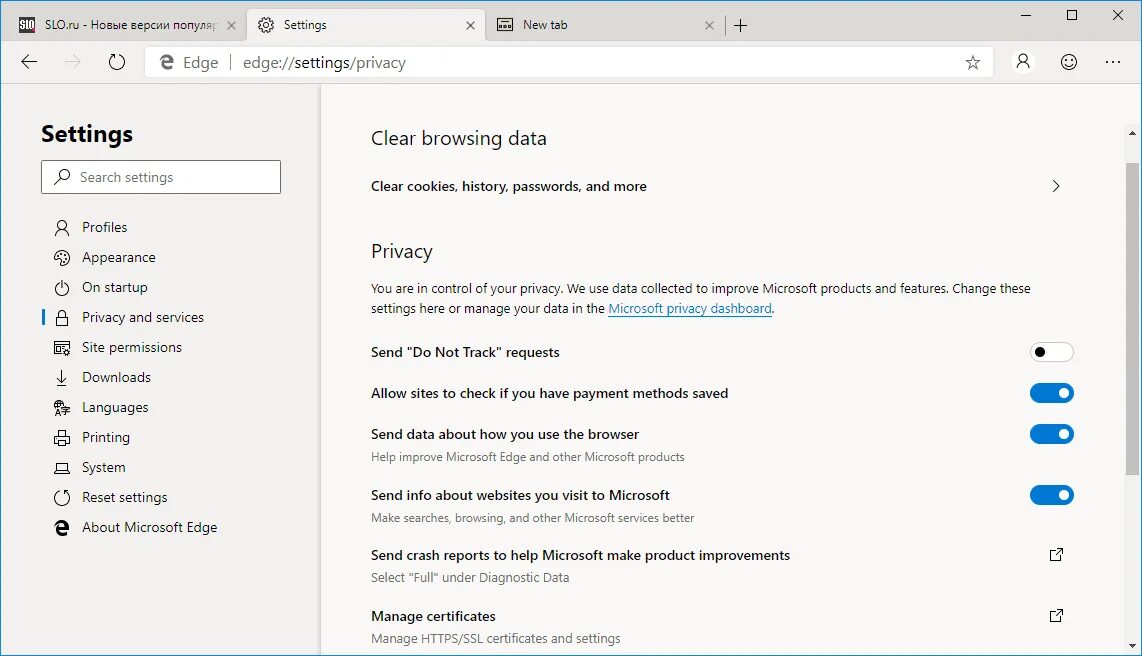Enable Send Do Not Track requests
1142x656 pixels.
(x=1051, y=352)
